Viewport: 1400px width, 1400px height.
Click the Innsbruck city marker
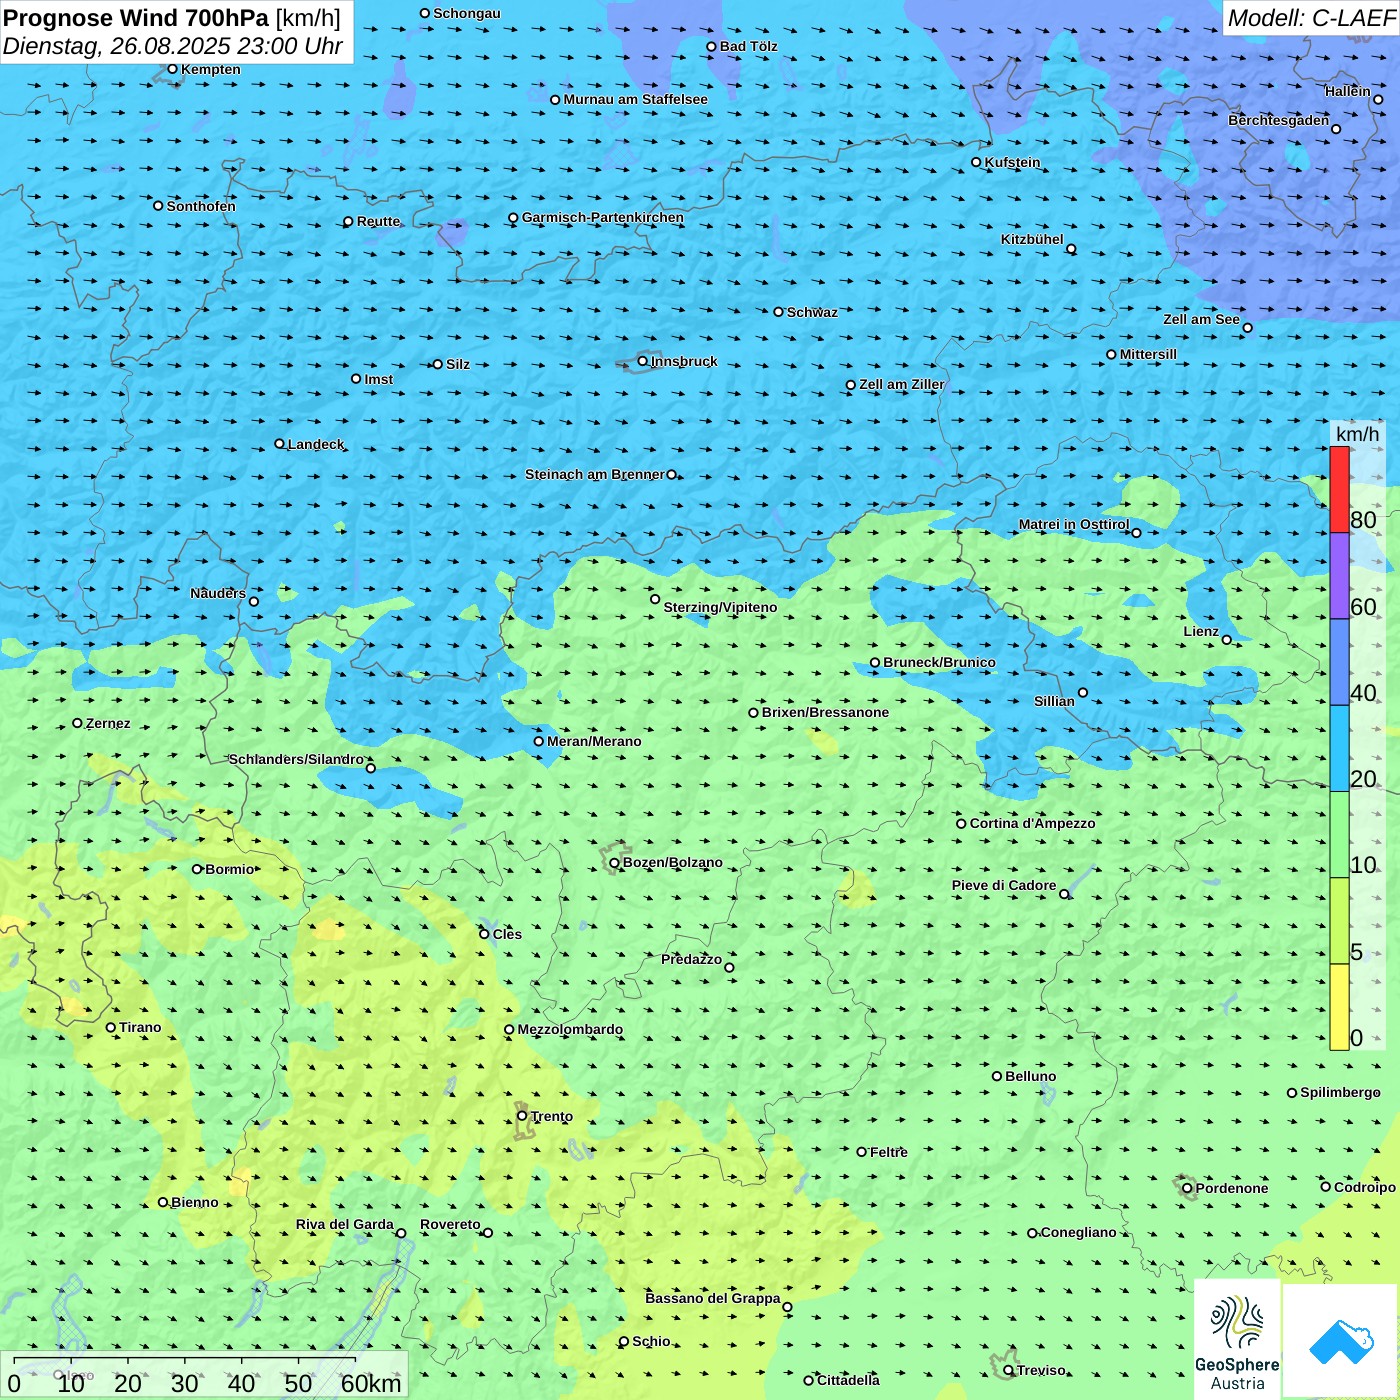pos(643,361)
